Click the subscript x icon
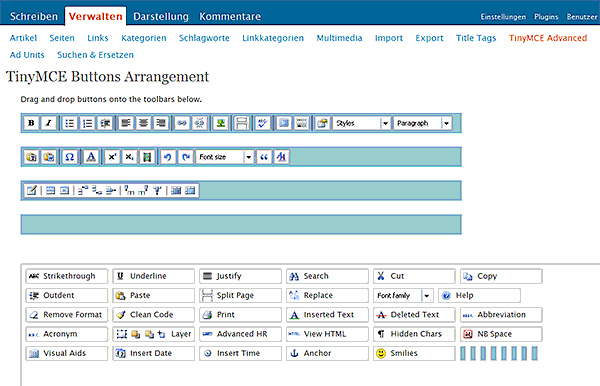The width and height of the screenshot is (600, 386). pyautogui.click(x=129, y=157)
